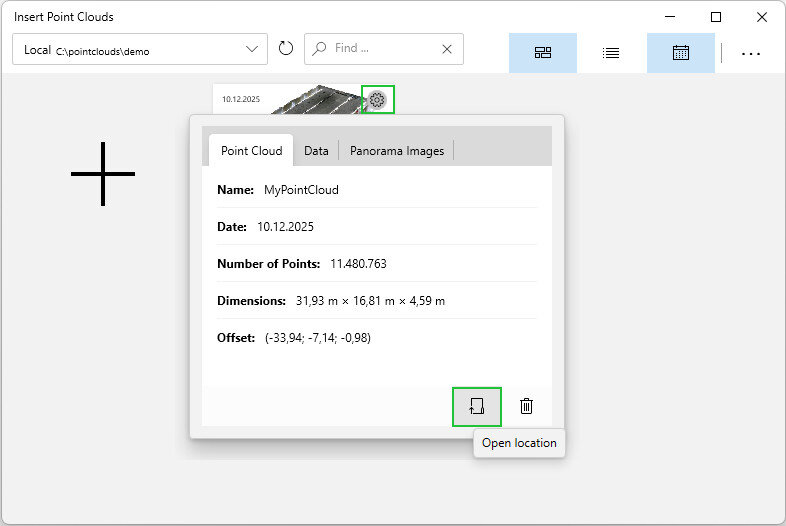Switch to the Data tab
786x526 pixels.
click(316, 151)
